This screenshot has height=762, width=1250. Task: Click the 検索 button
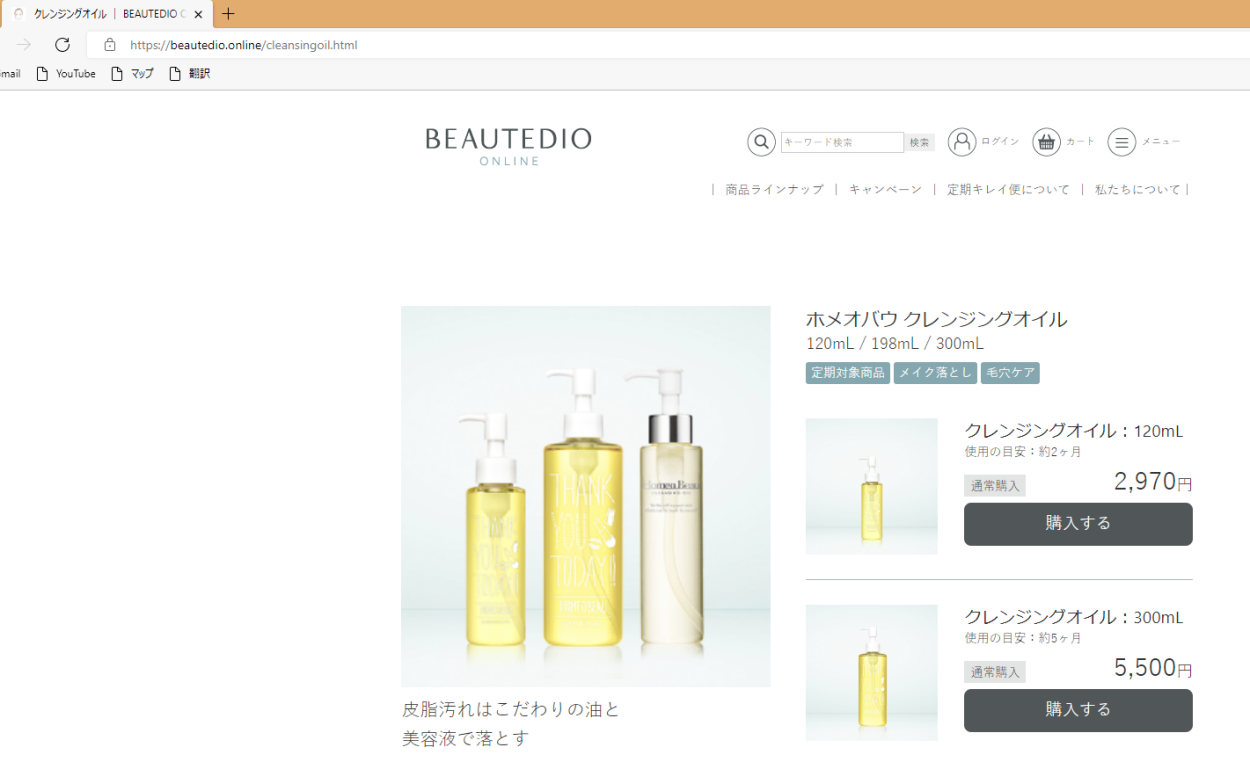tap(920, 142)
